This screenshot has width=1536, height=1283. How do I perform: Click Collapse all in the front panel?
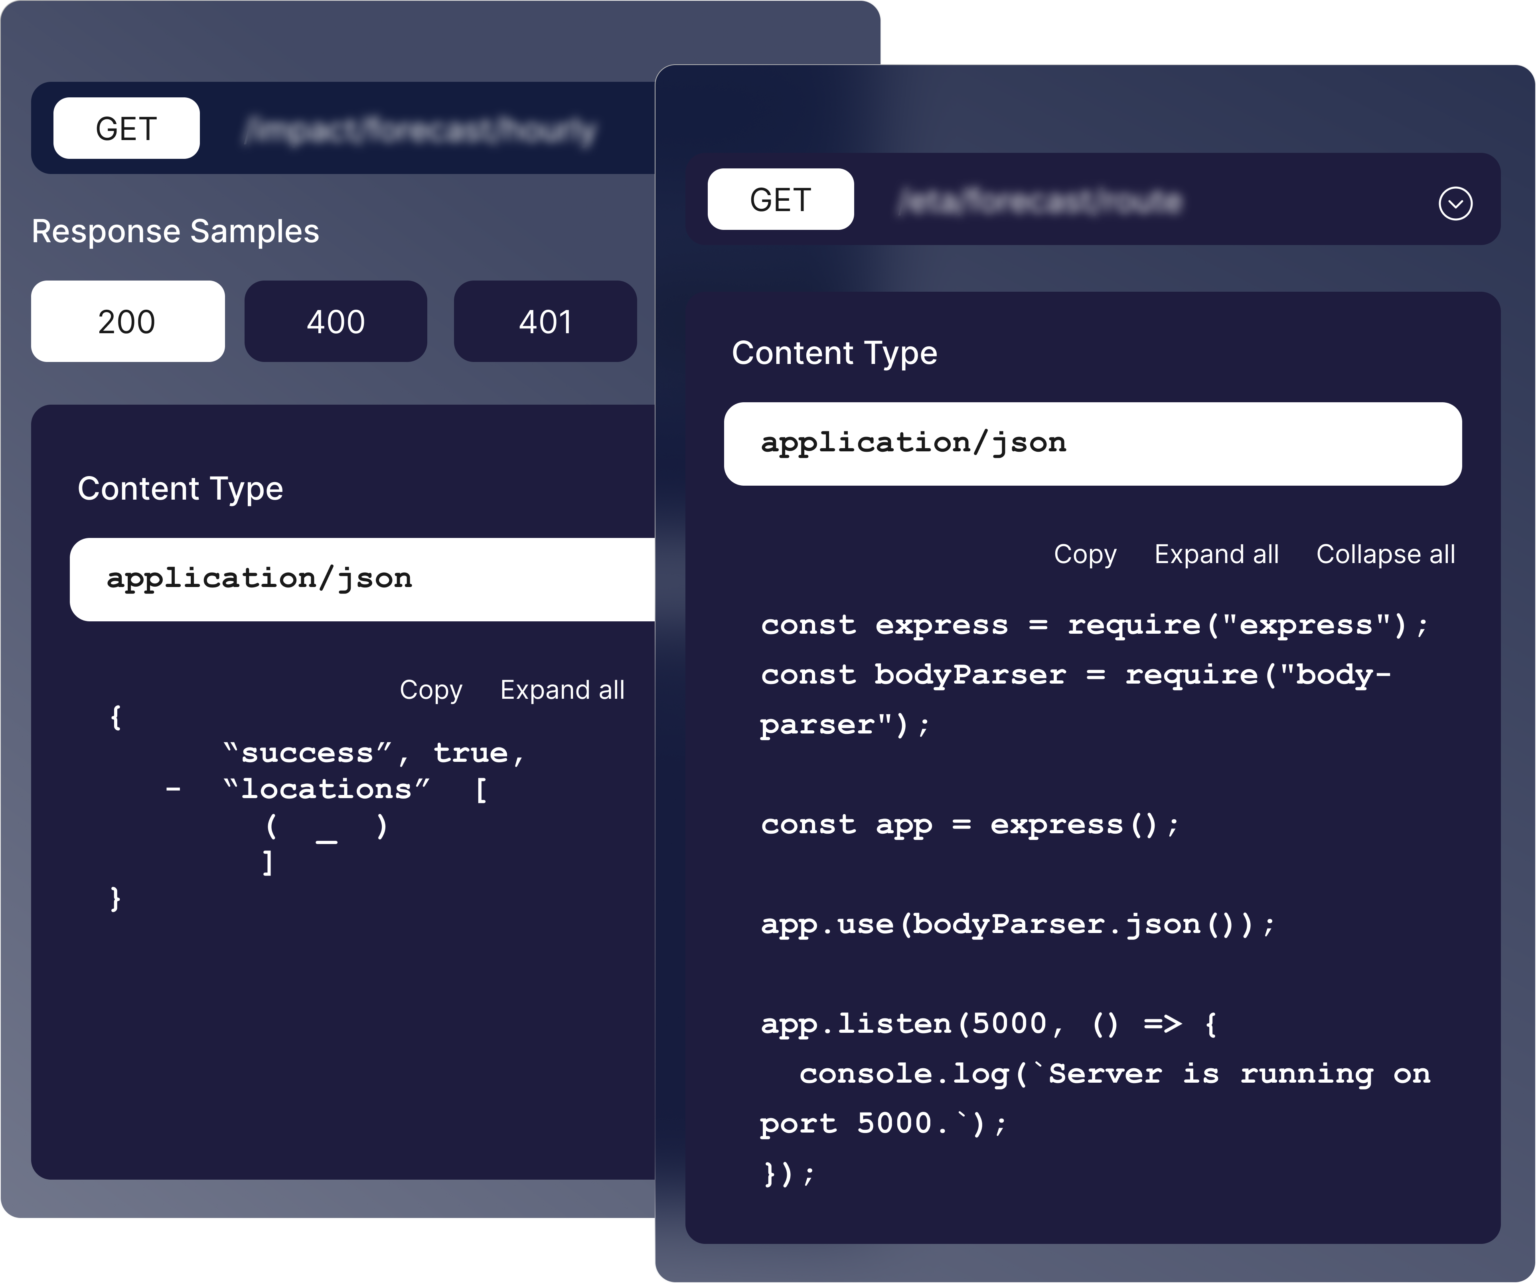coord(1385,554)
